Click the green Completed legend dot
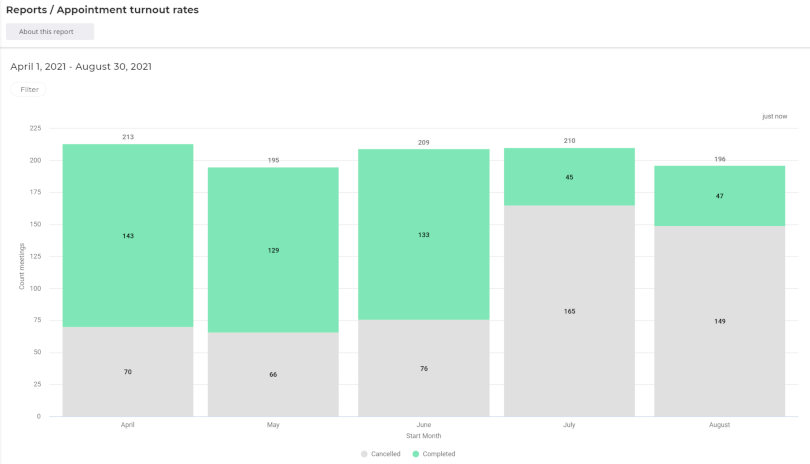 [x=415, y=454]
